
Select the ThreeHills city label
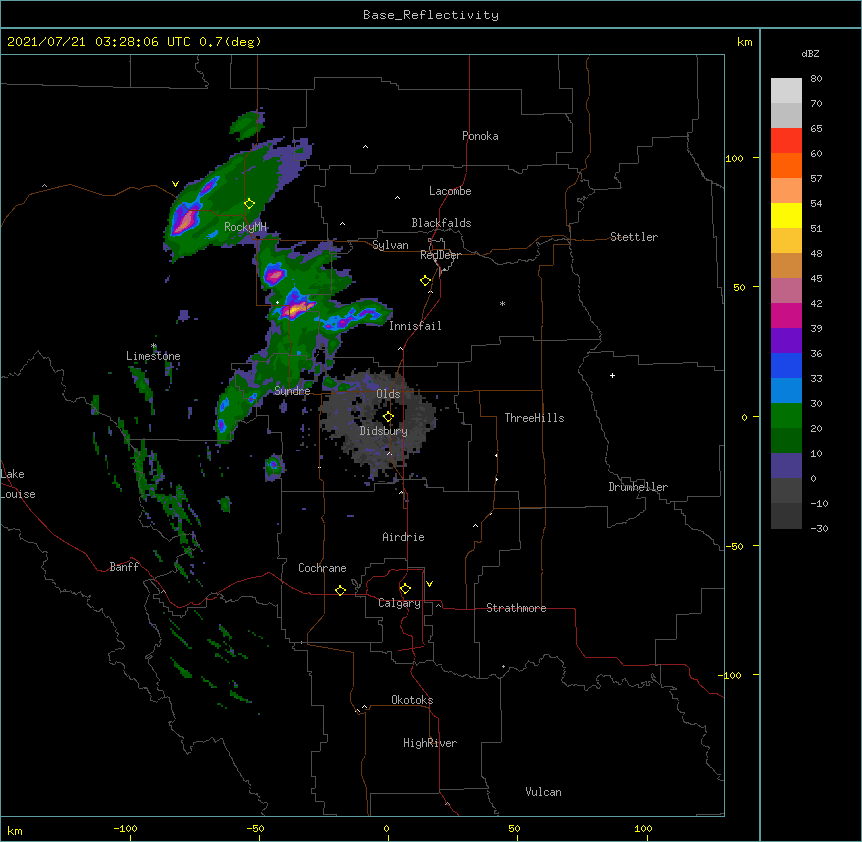pos(534,418)
